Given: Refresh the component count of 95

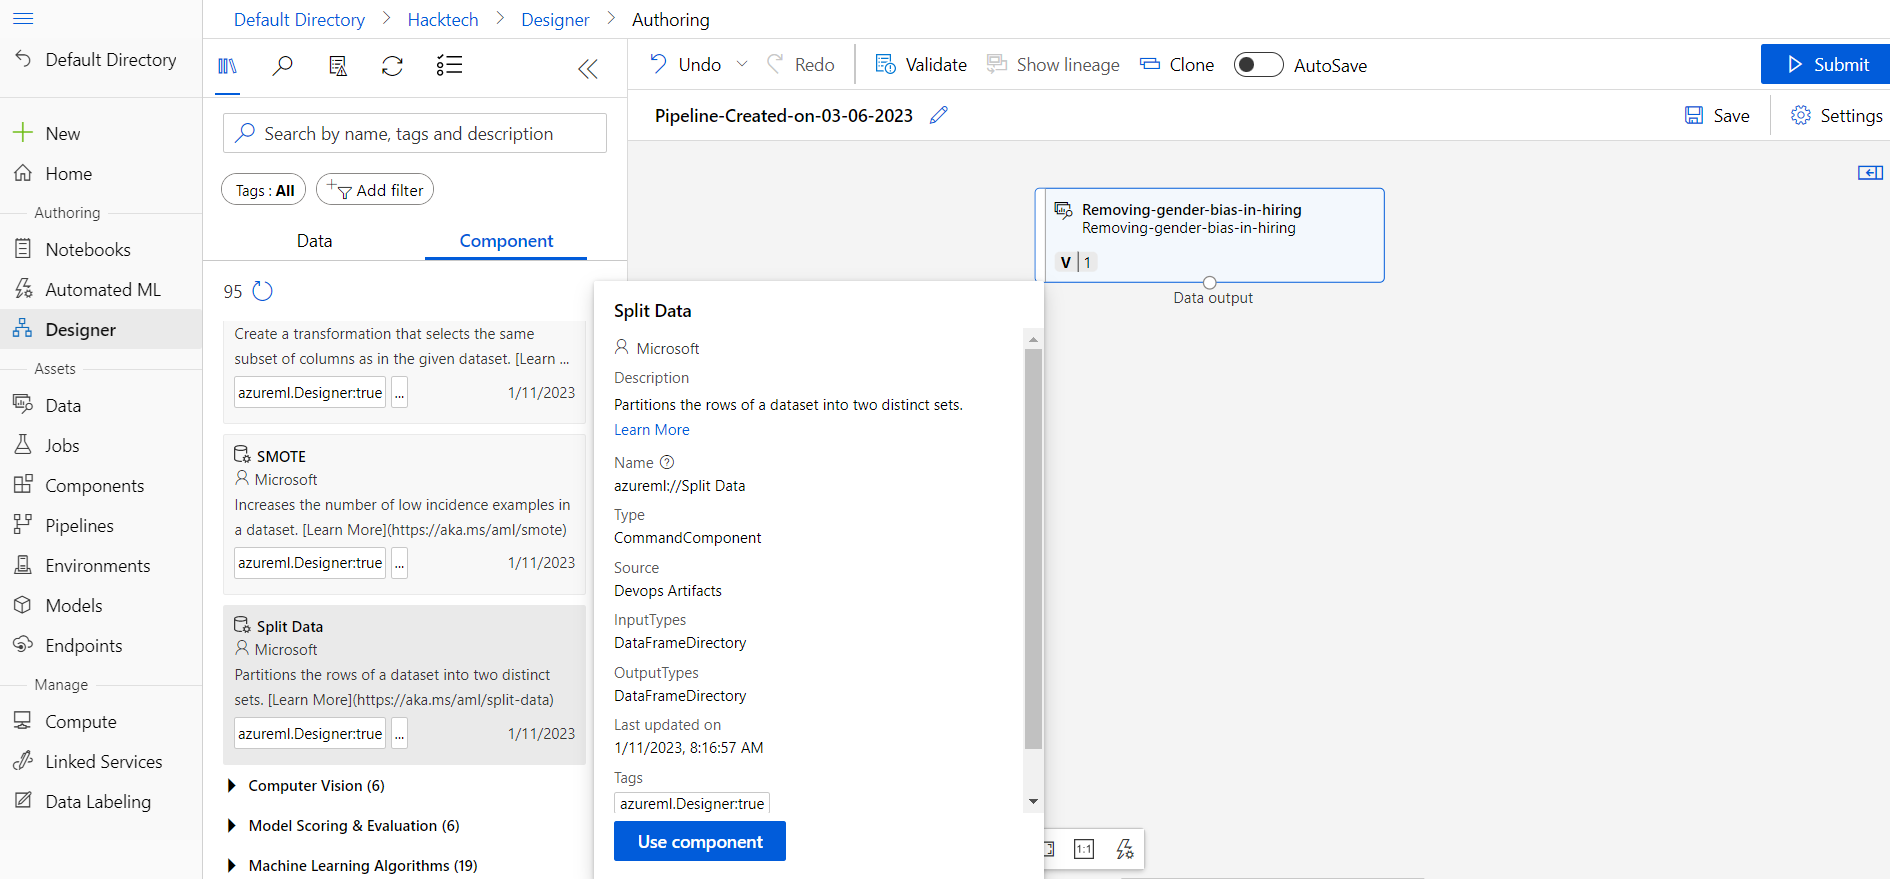Looking at the screenshot, I should [262, 291].
